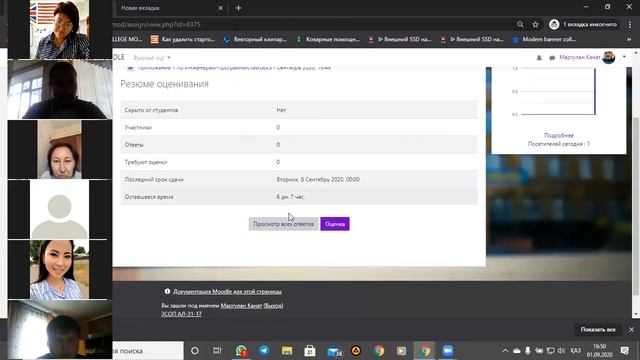Expand the bookmarks overflow chevron
Image resolution: width=640 pixels, height=360 pixels.
tap(629, 39)
